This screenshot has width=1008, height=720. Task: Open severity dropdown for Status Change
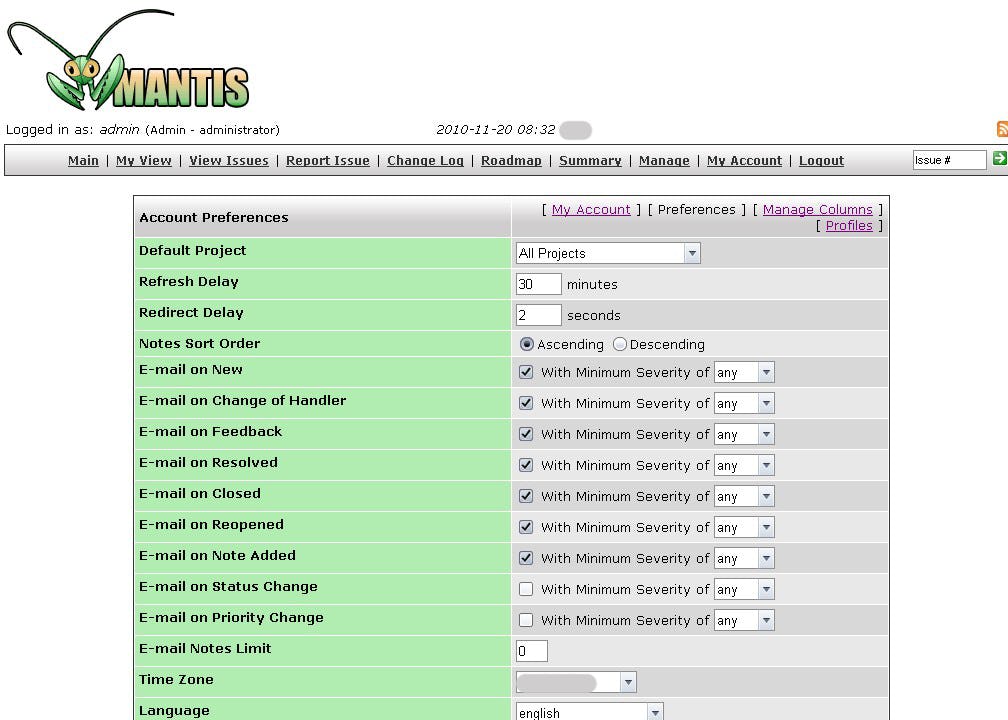point(744,590)
